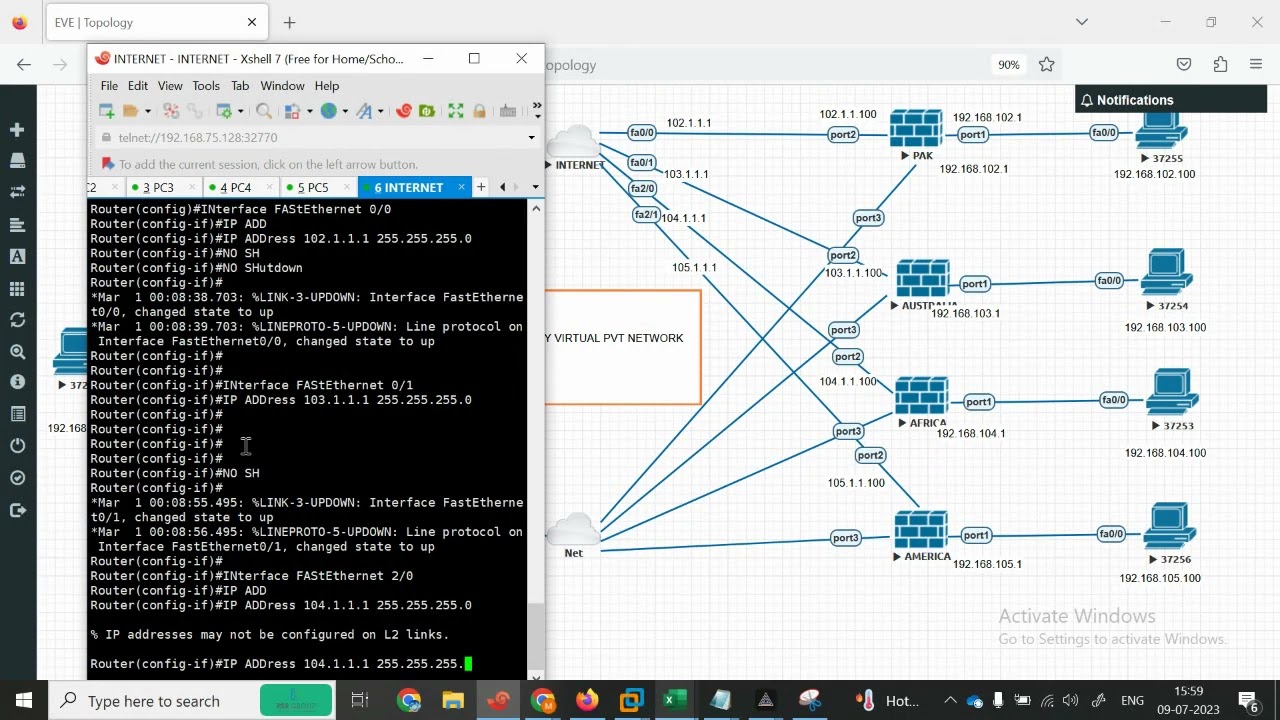Click the Xshell Disconnect toolbar icon

click(171, 111)
